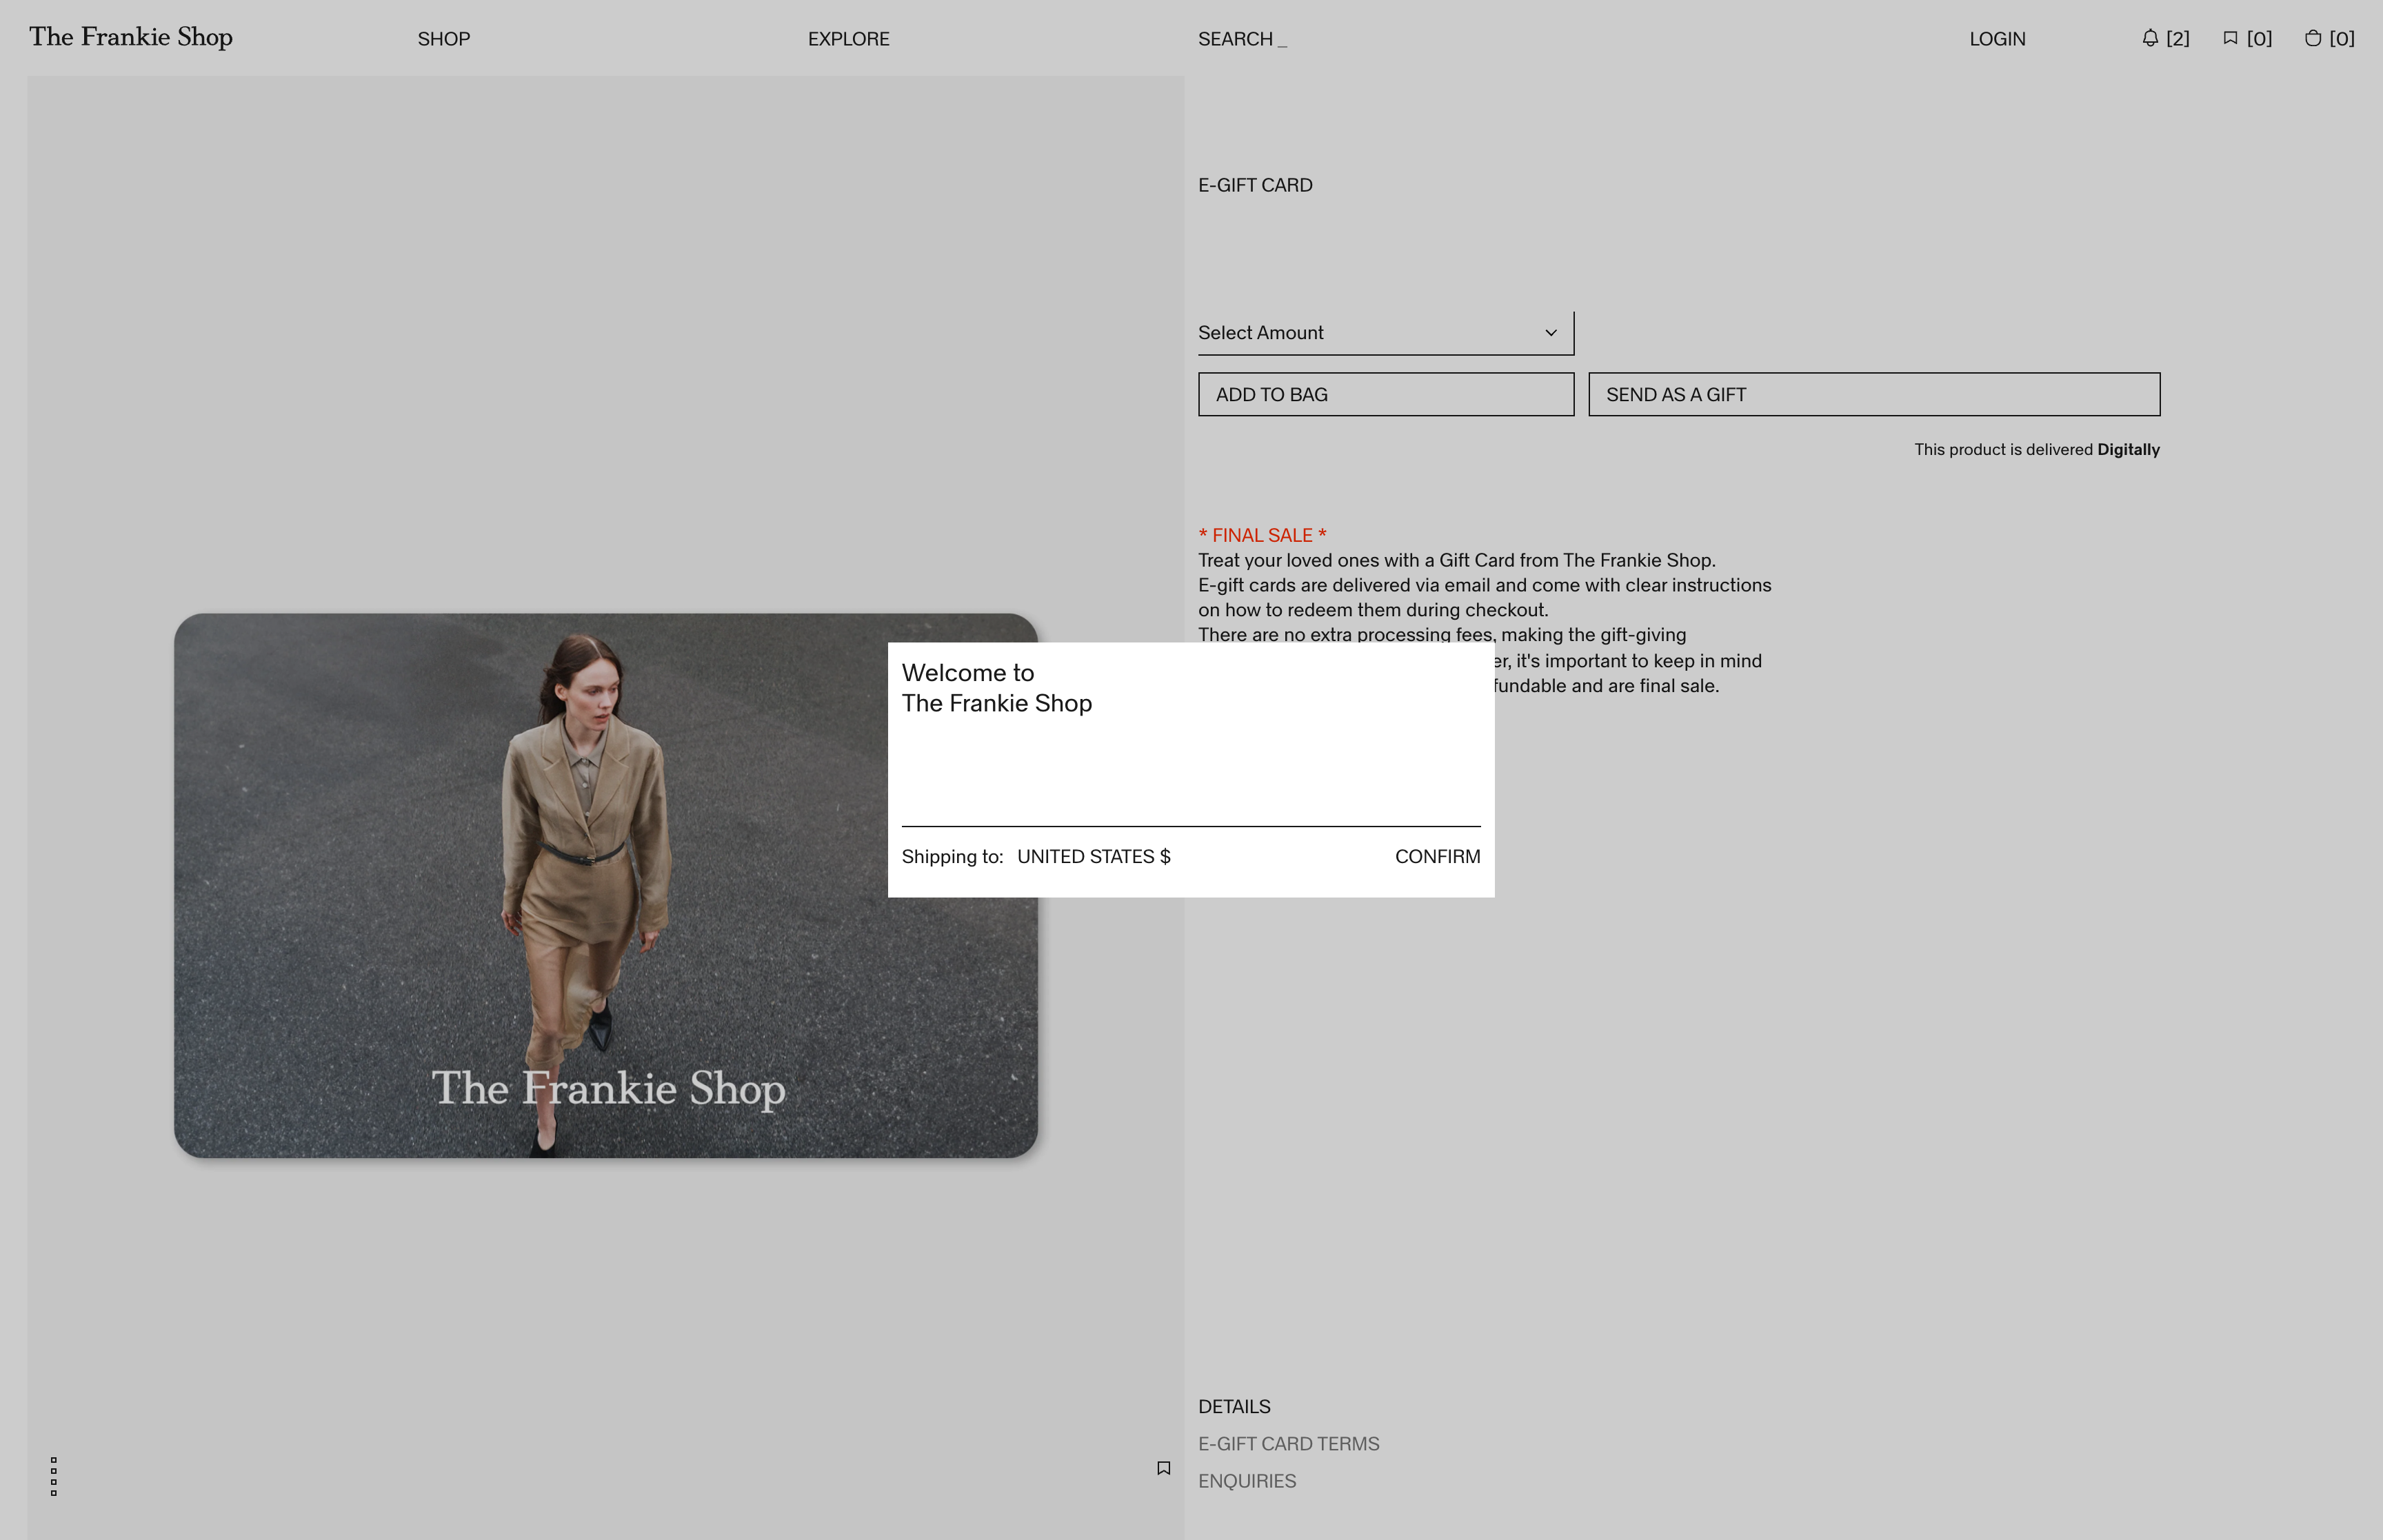Select the second carousel dot
Viewport: 2383px width, 1540px height.
[54, 1472]
